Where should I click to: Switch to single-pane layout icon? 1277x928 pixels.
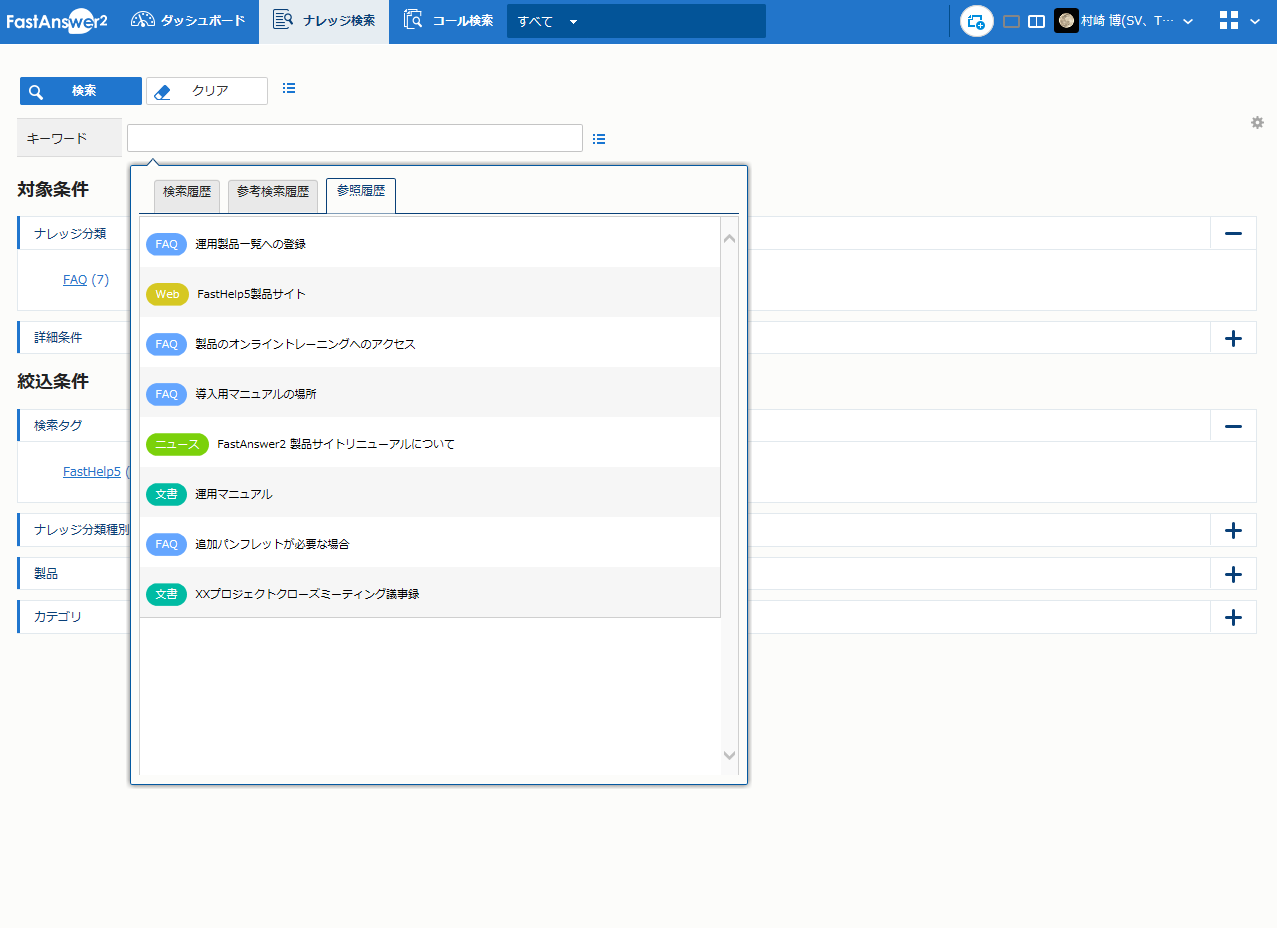coord(1011,21)
